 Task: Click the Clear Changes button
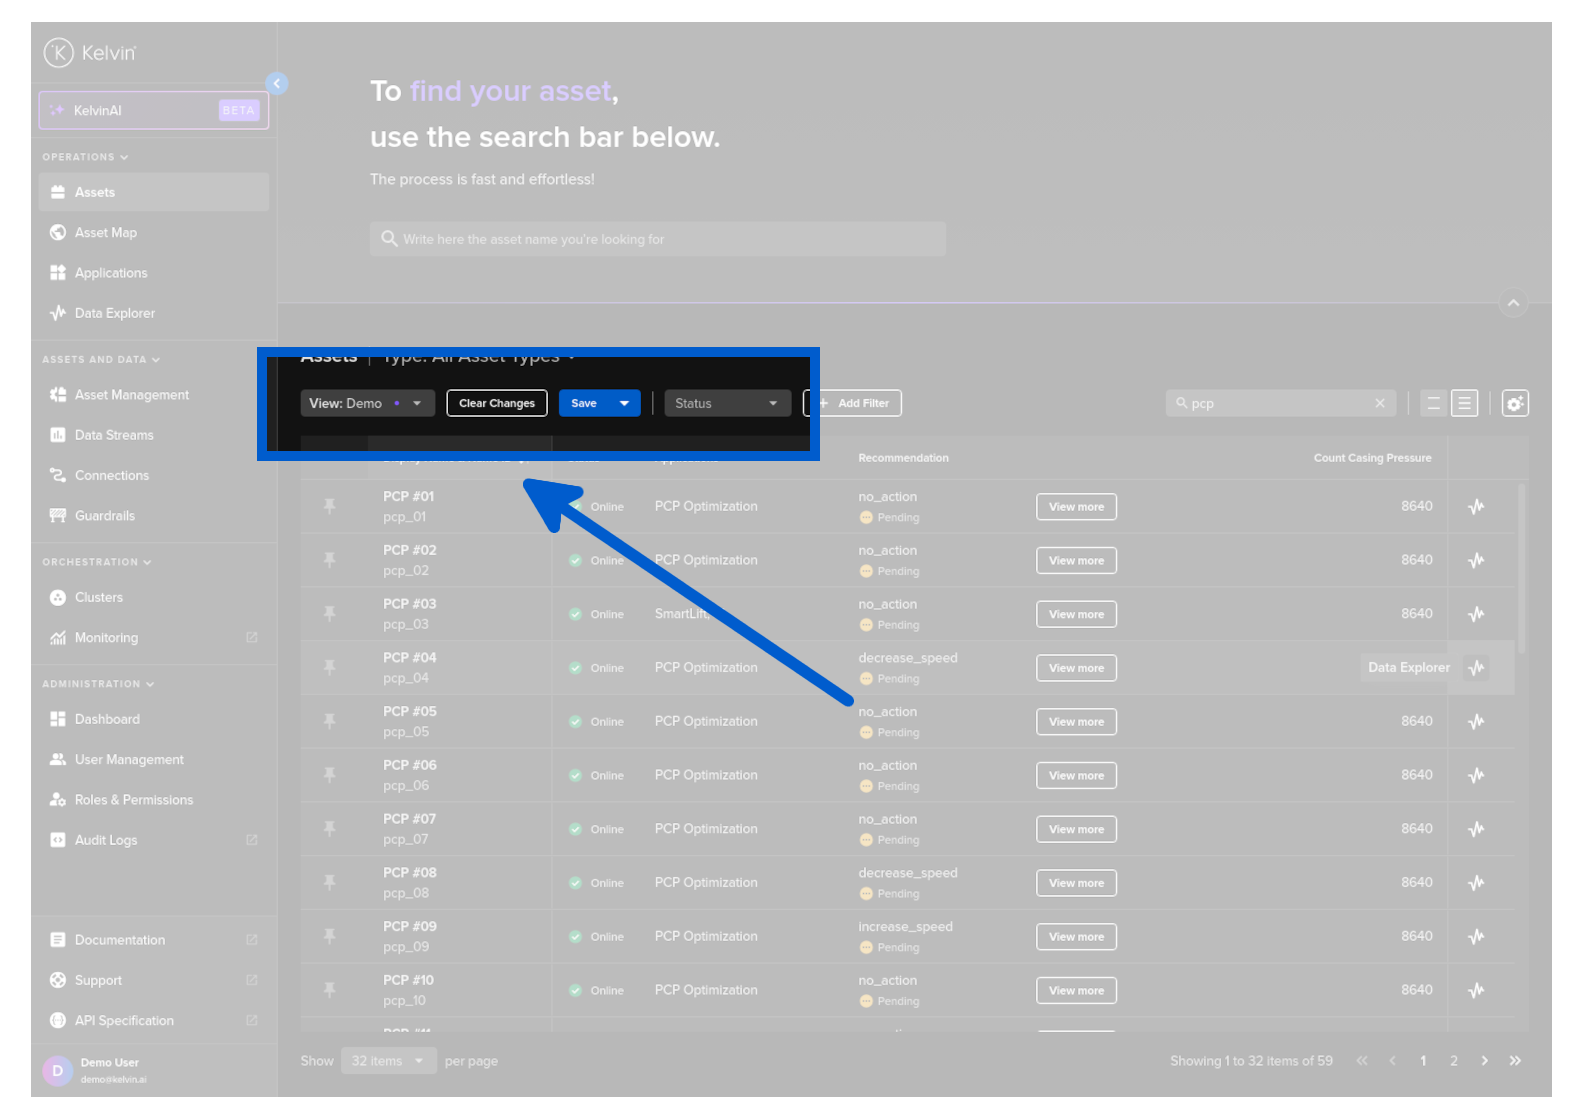point(497,403)
